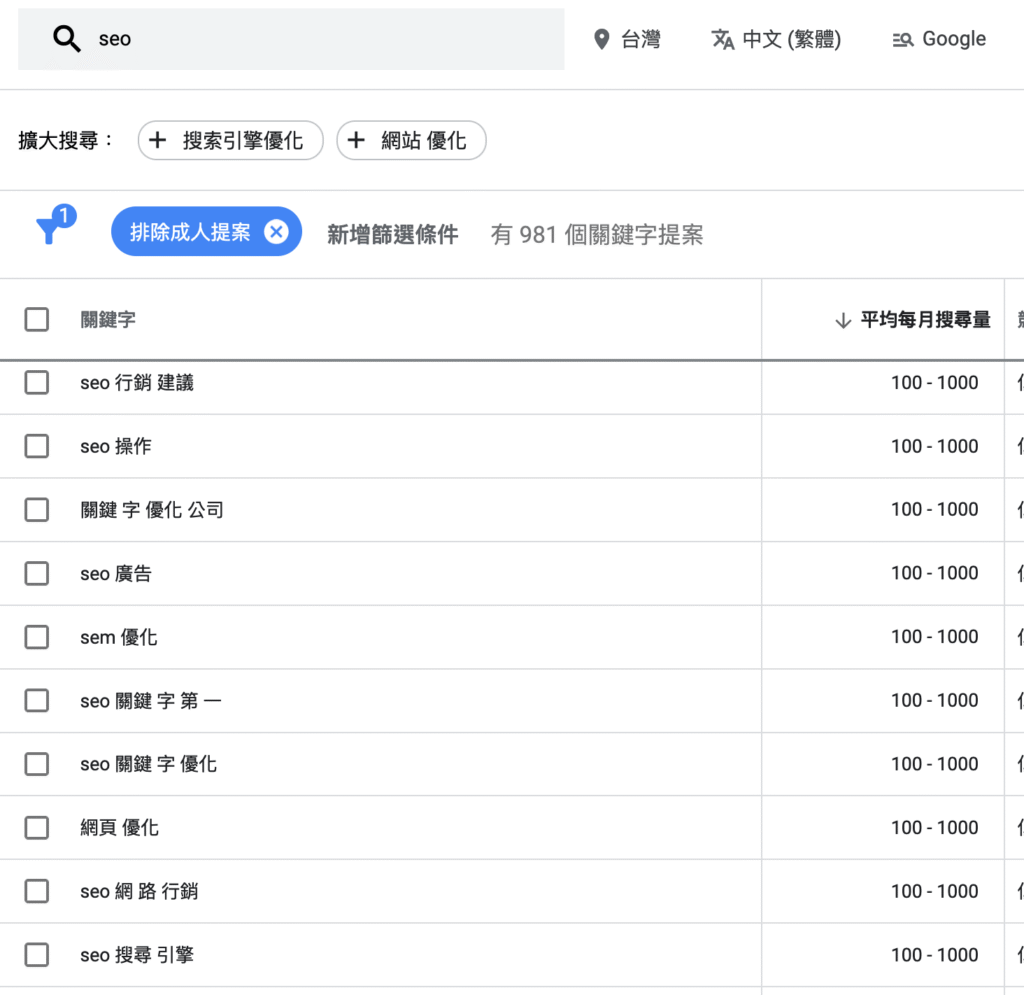Screen dimensions: 1024x995
Task: Click 100 - 1000 volume for 網頁 優化
Action: tap(935, 827)
